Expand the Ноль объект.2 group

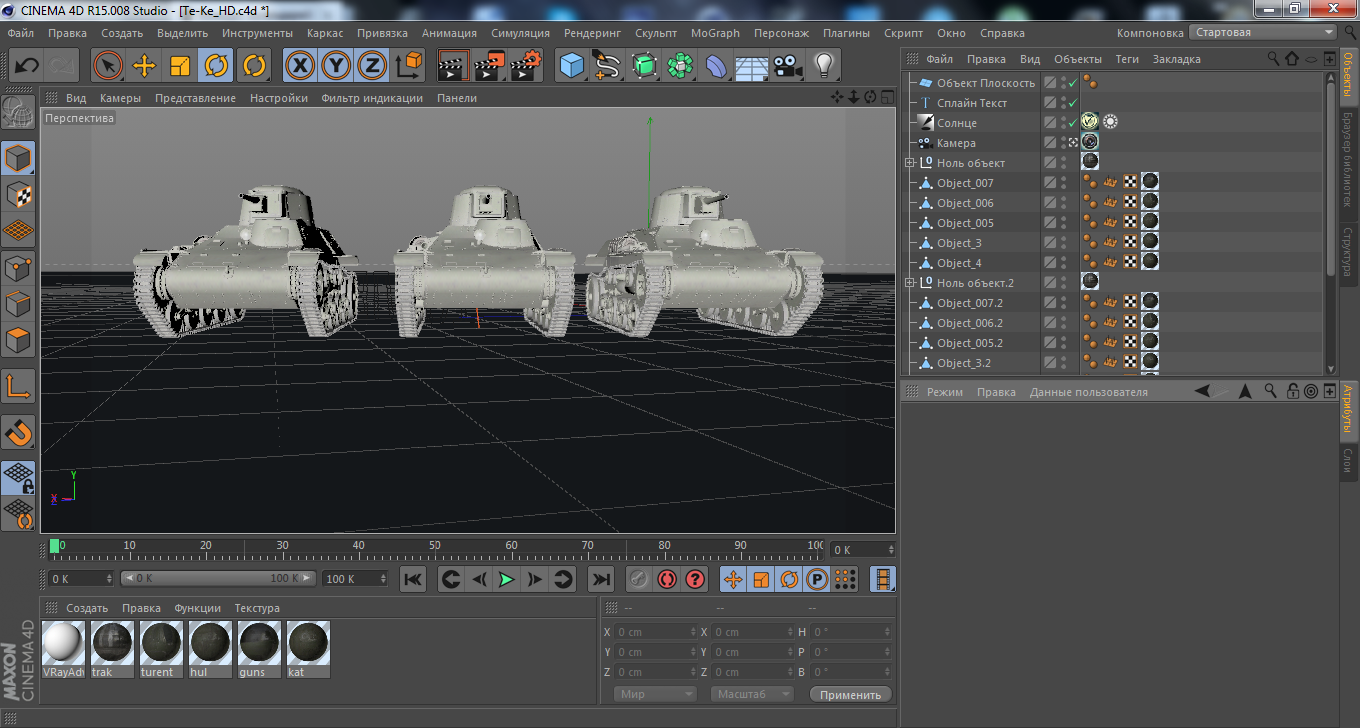coord(910,283)
